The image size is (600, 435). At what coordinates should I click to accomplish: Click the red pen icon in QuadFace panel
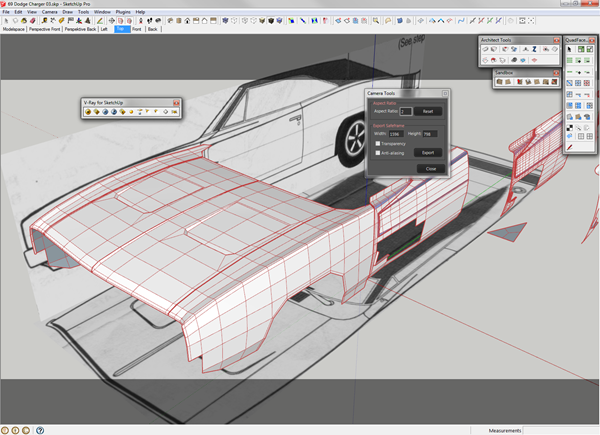pyautogui.click(x=570, y=146)
